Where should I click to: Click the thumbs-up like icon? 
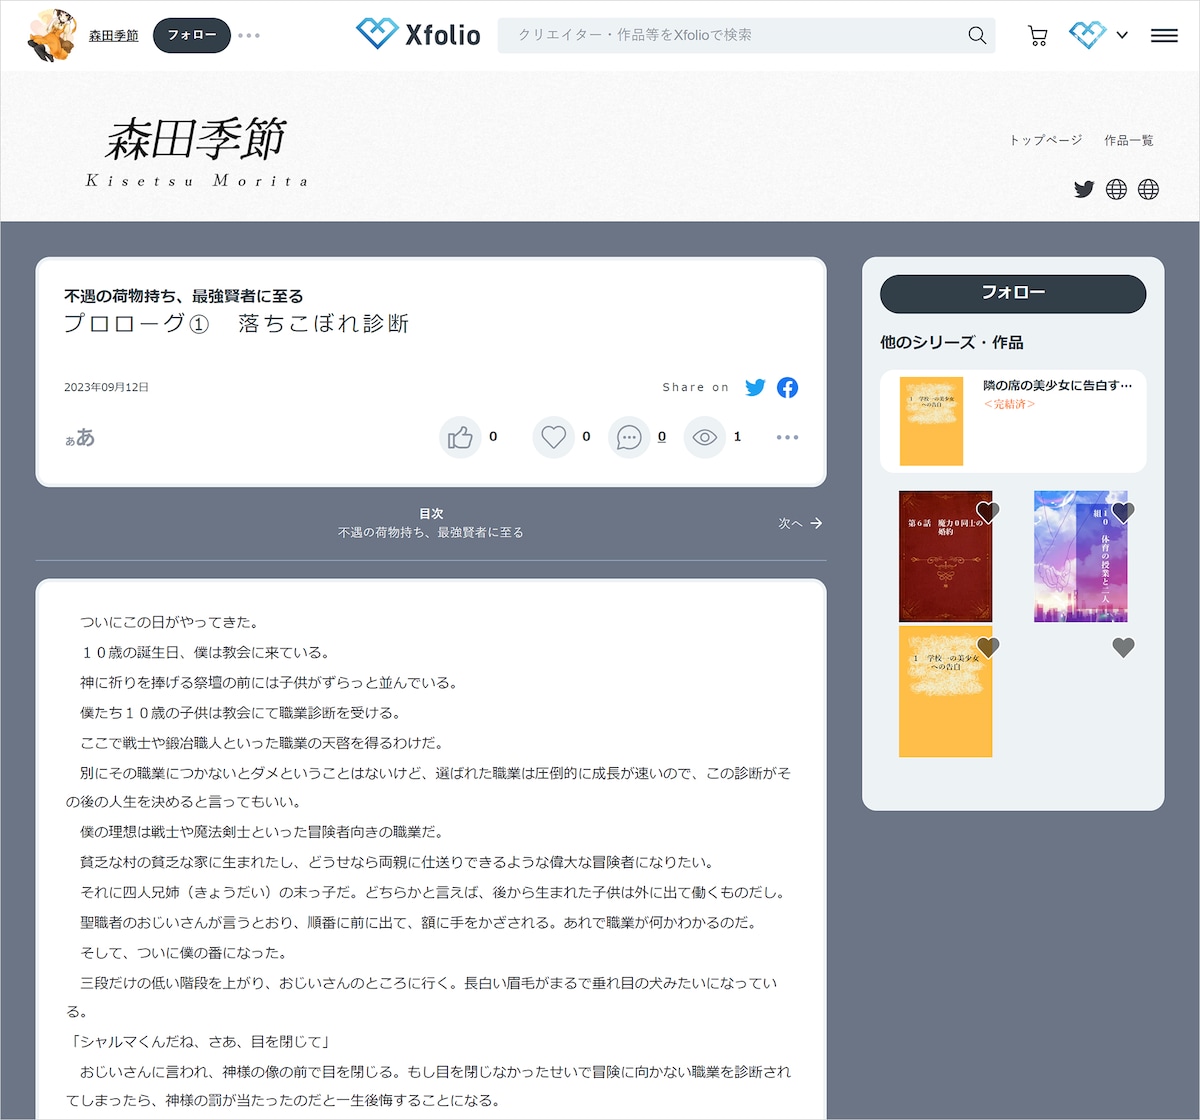click(460, 437)
